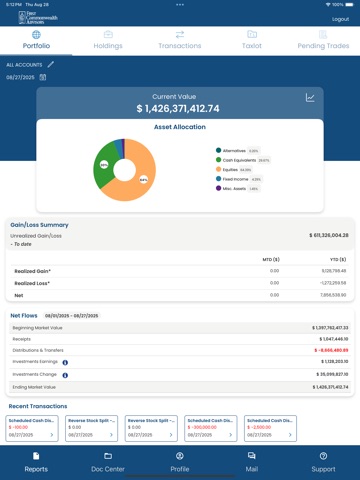
Task: Click the MTD ($) column header
Action: tap(271, 259)
